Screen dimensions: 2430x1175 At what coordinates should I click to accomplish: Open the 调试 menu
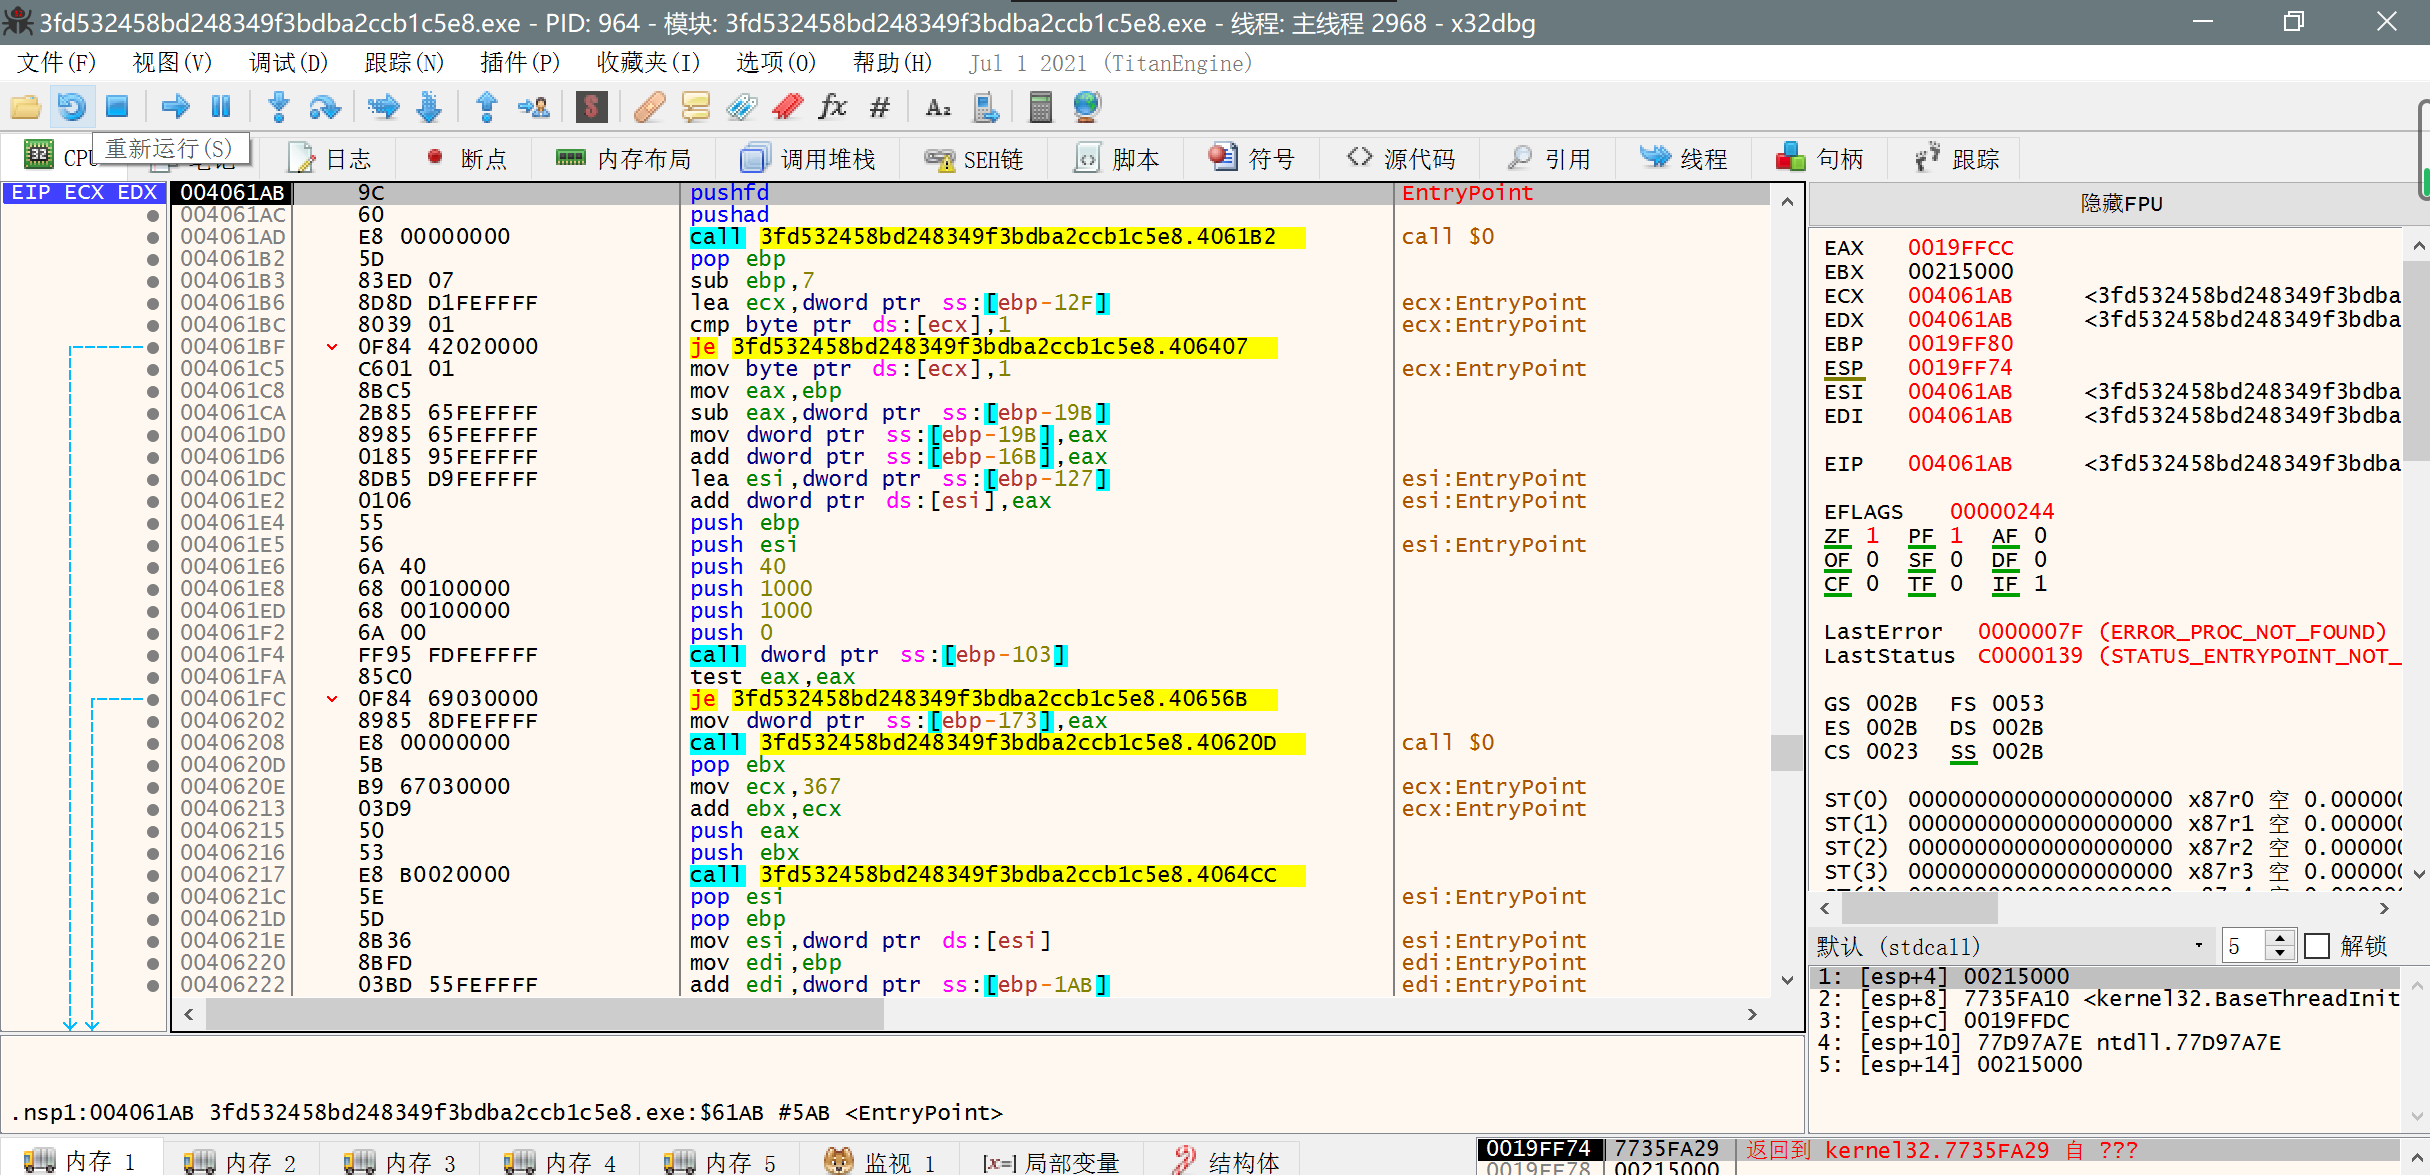click(287, 62)
